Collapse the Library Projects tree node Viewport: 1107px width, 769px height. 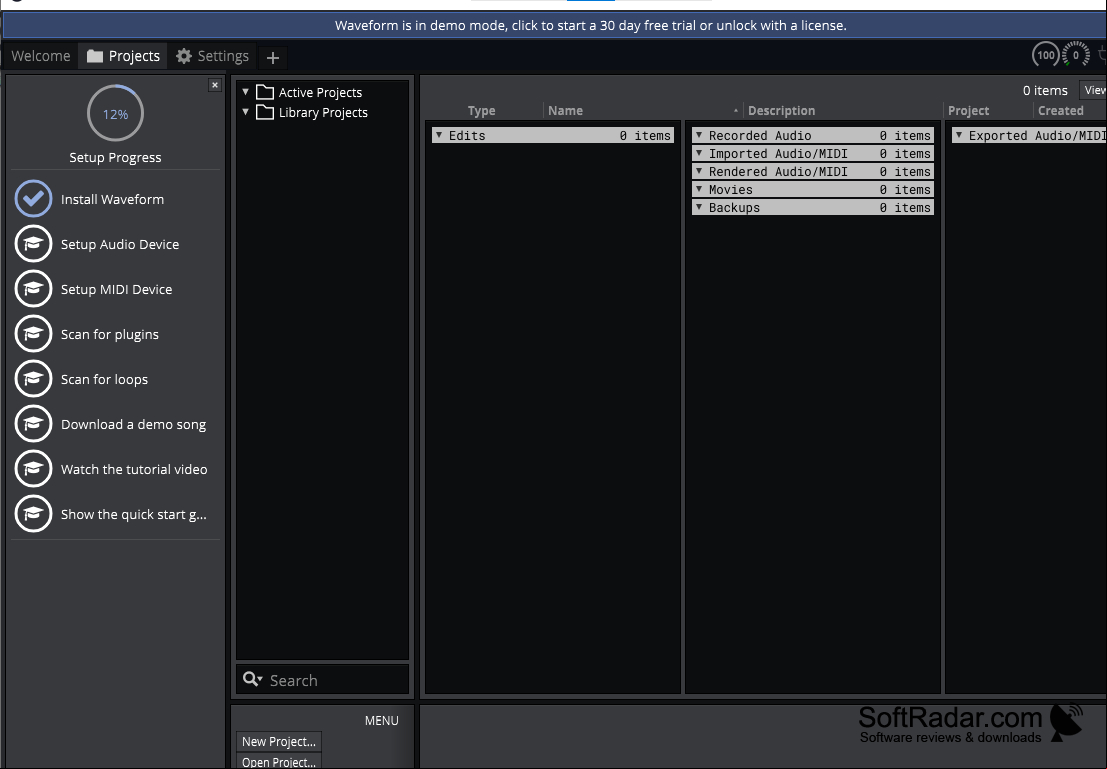coord(246,112)
